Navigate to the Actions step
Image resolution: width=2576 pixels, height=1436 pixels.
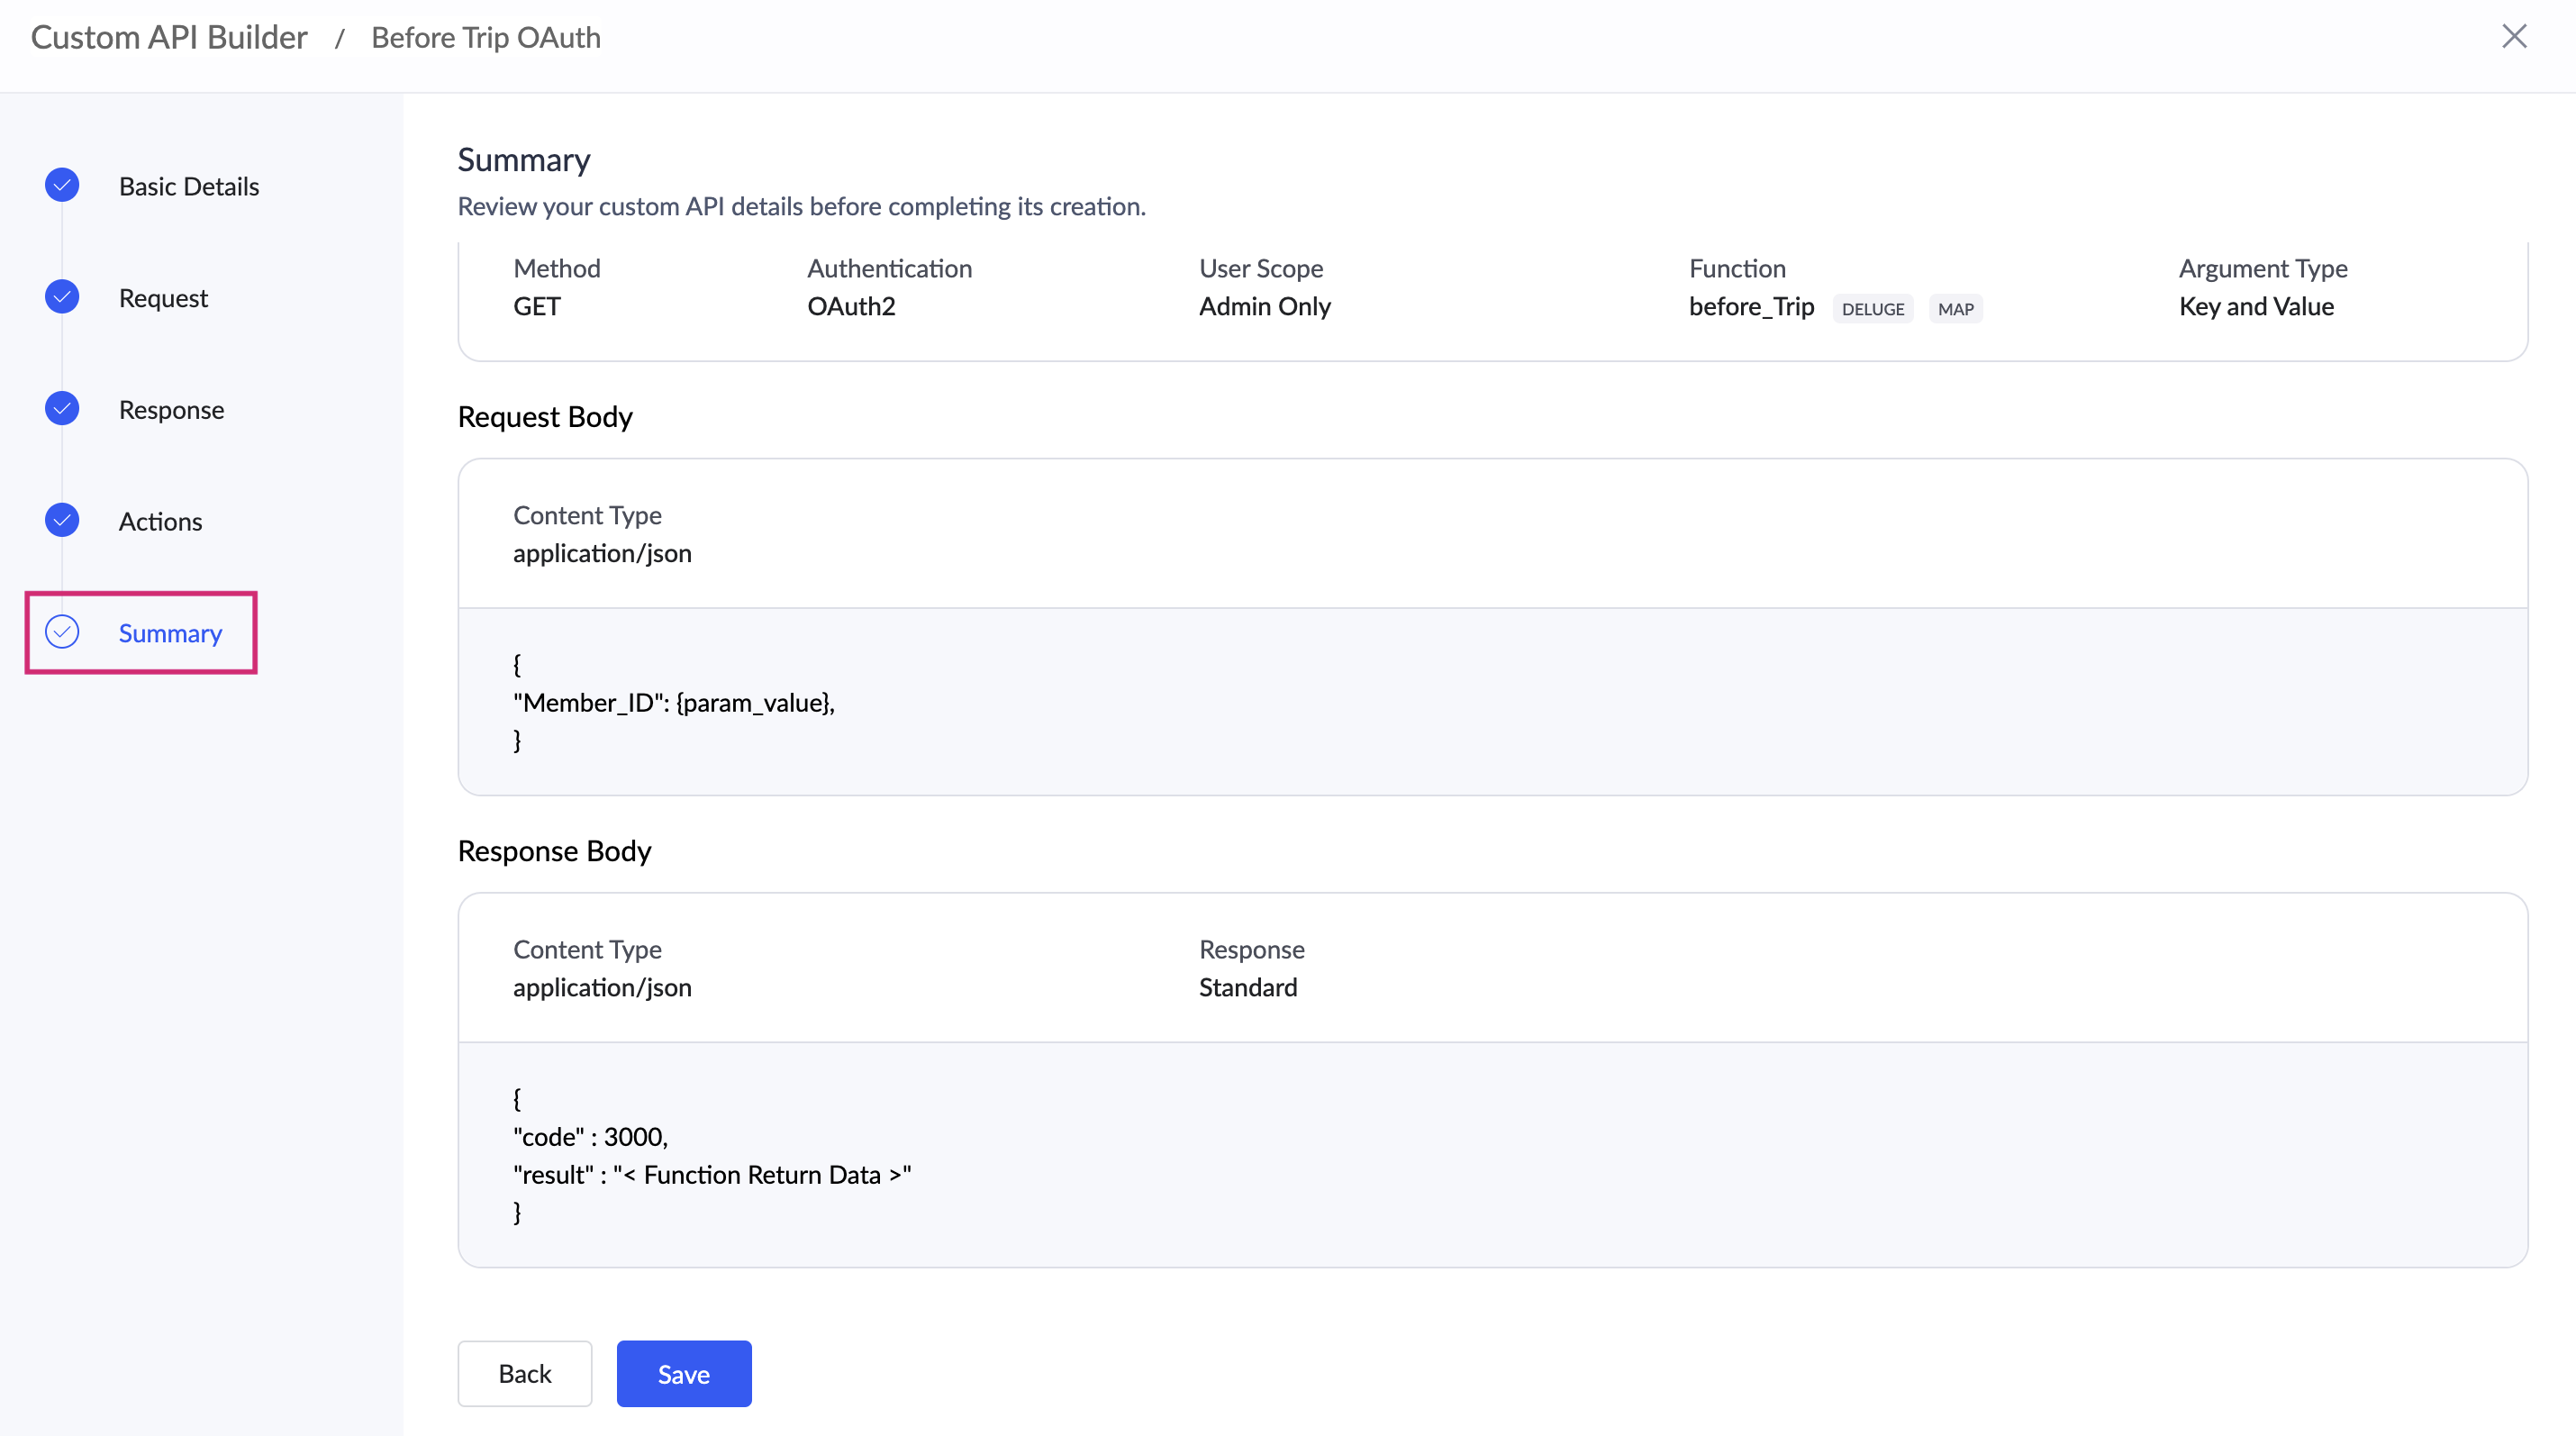point(160,522)
